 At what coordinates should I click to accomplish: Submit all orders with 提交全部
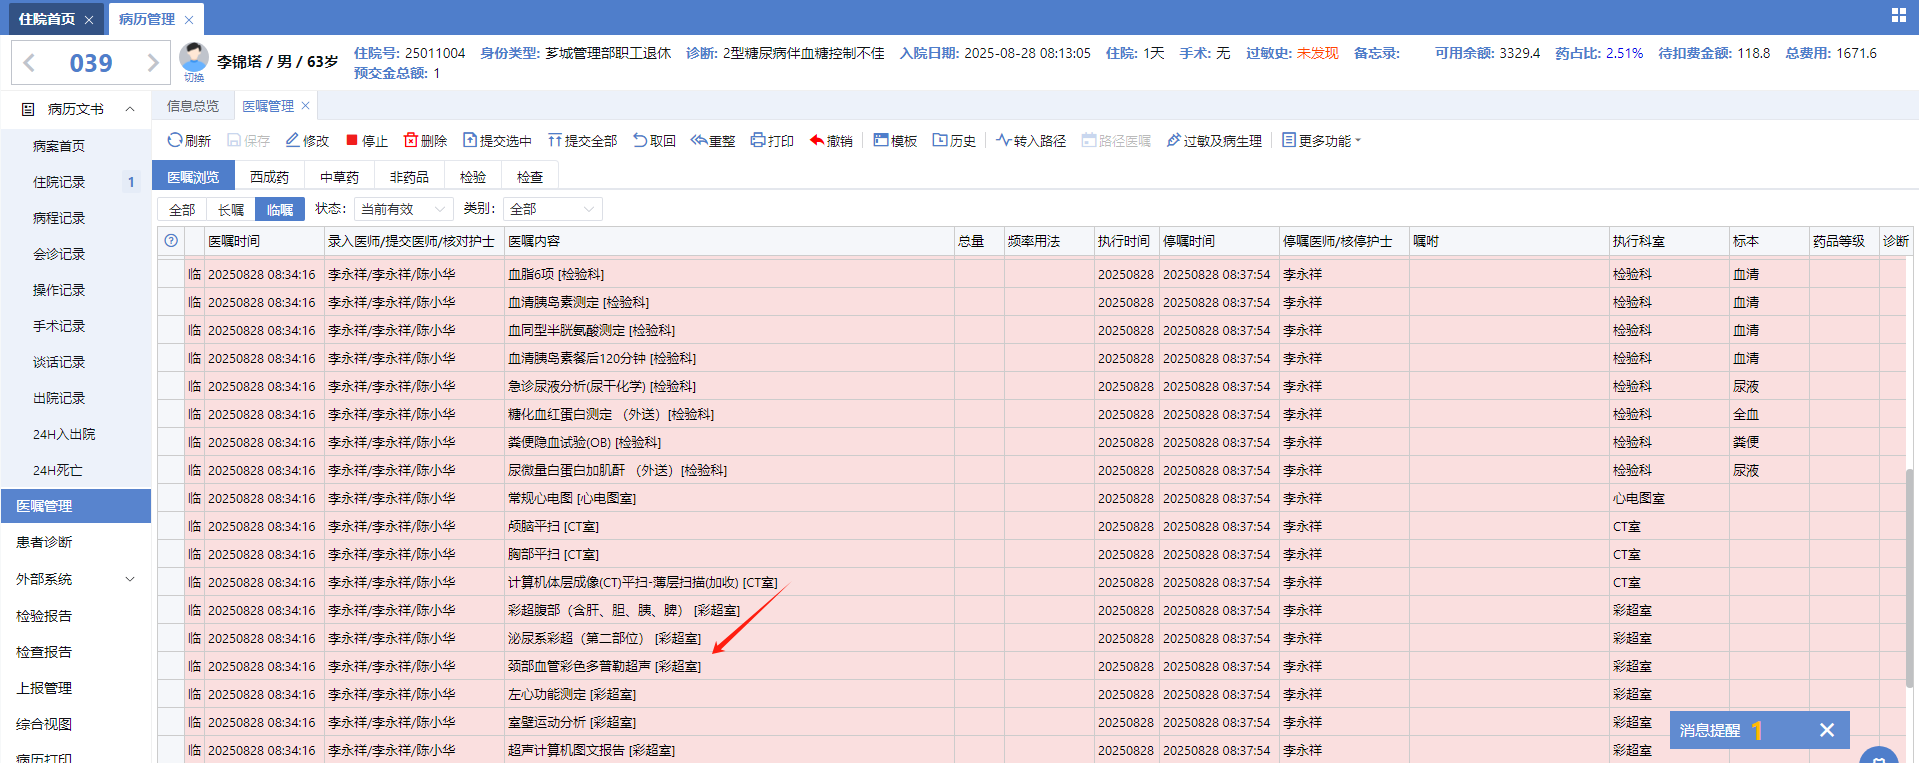coord(582,141)
